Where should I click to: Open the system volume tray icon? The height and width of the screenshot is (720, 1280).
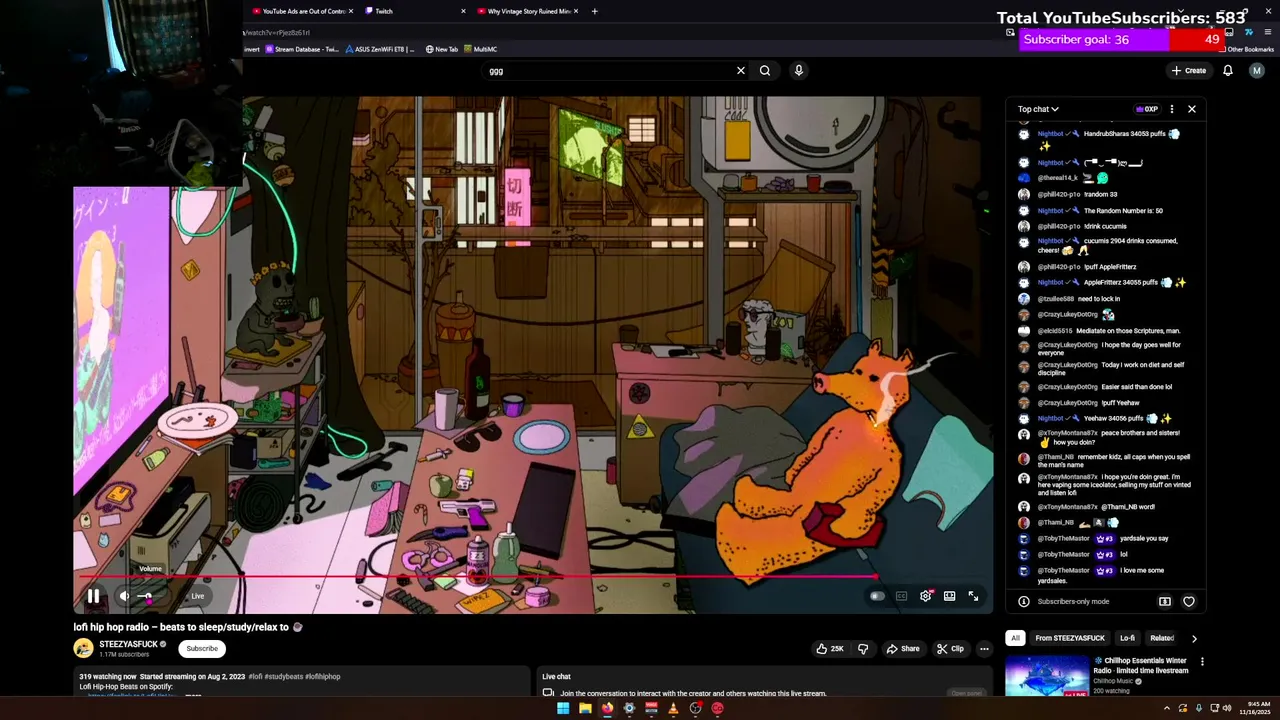[x=1227, y=708]
